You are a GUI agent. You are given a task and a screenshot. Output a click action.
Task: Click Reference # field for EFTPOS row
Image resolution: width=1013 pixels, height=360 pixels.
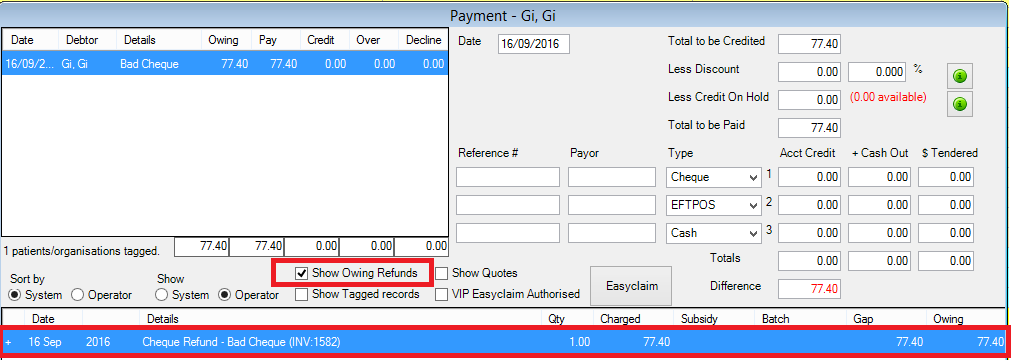508,205
